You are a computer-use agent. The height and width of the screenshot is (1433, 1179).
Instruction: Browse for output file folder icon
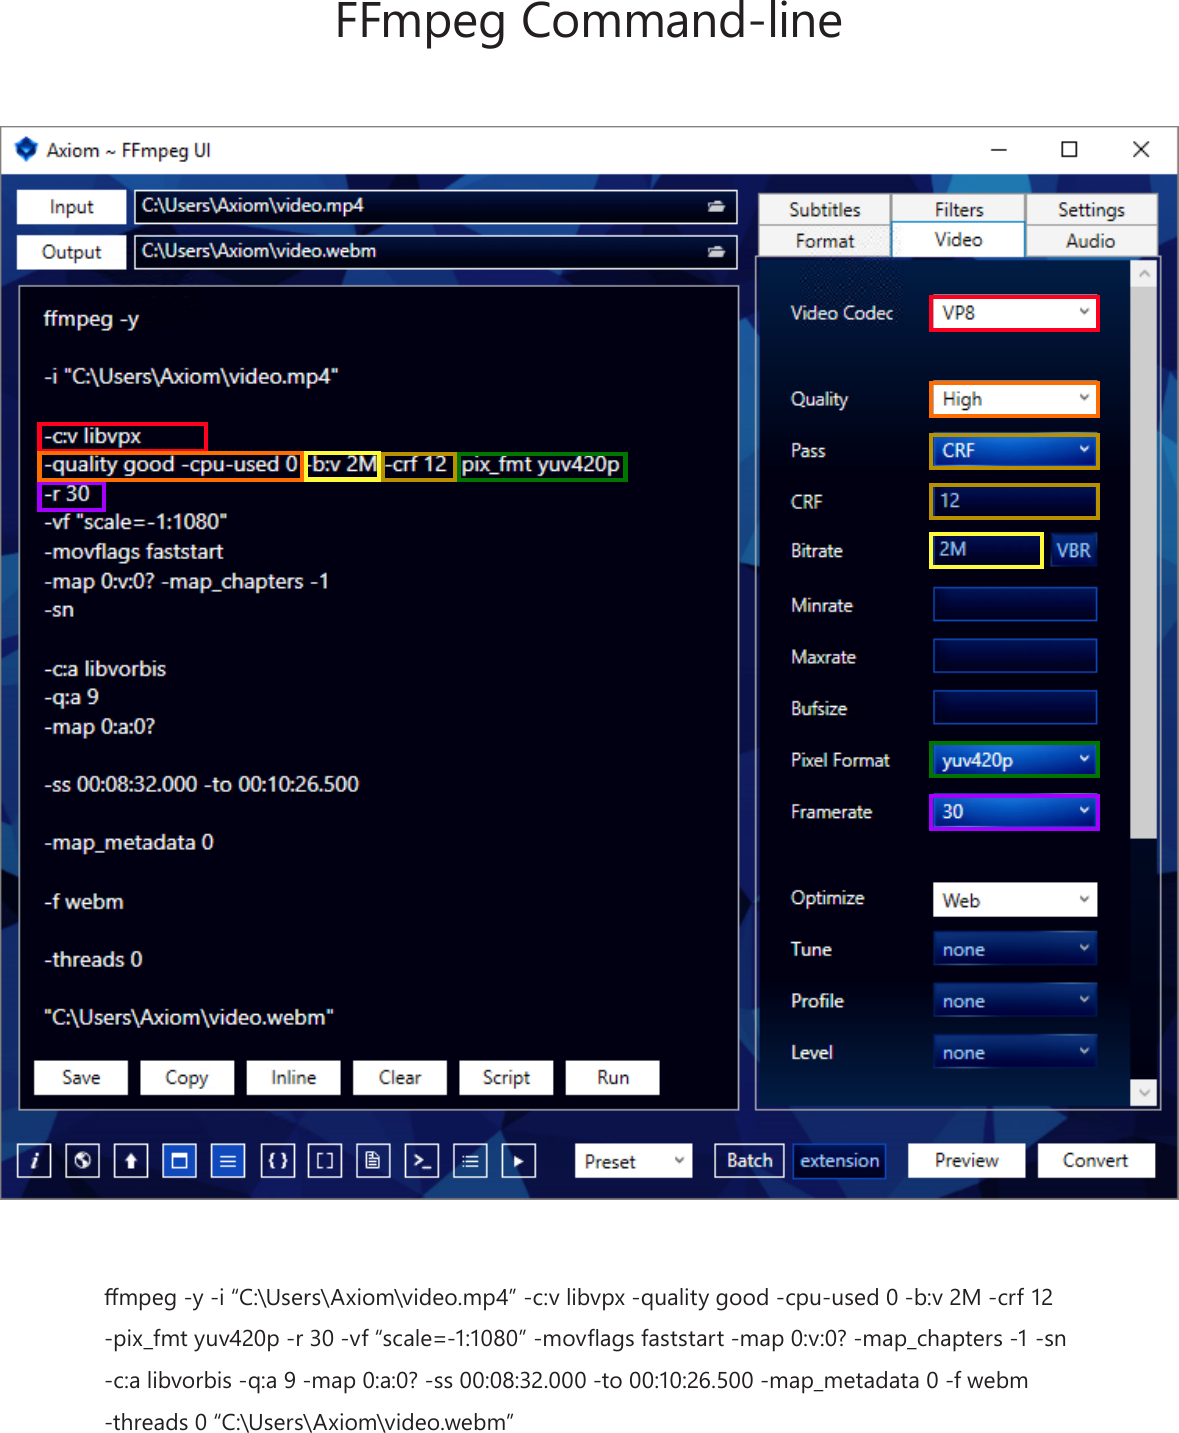[x=716, y=252]
